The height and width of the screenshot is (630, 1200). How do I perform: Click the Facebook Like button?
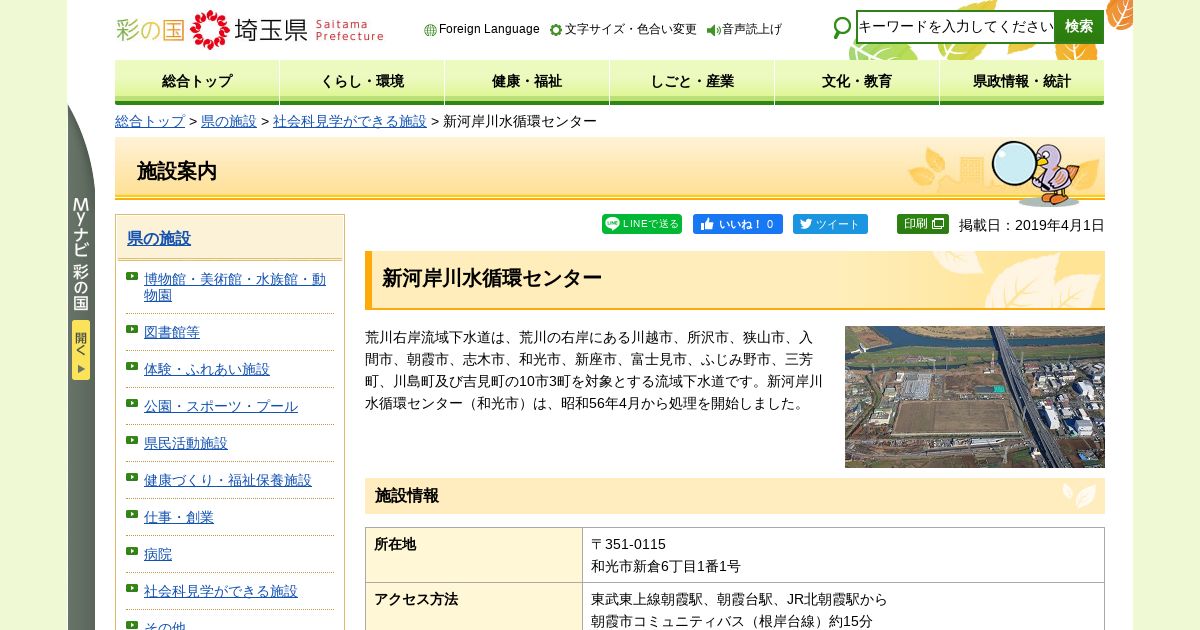coord(738,224)
